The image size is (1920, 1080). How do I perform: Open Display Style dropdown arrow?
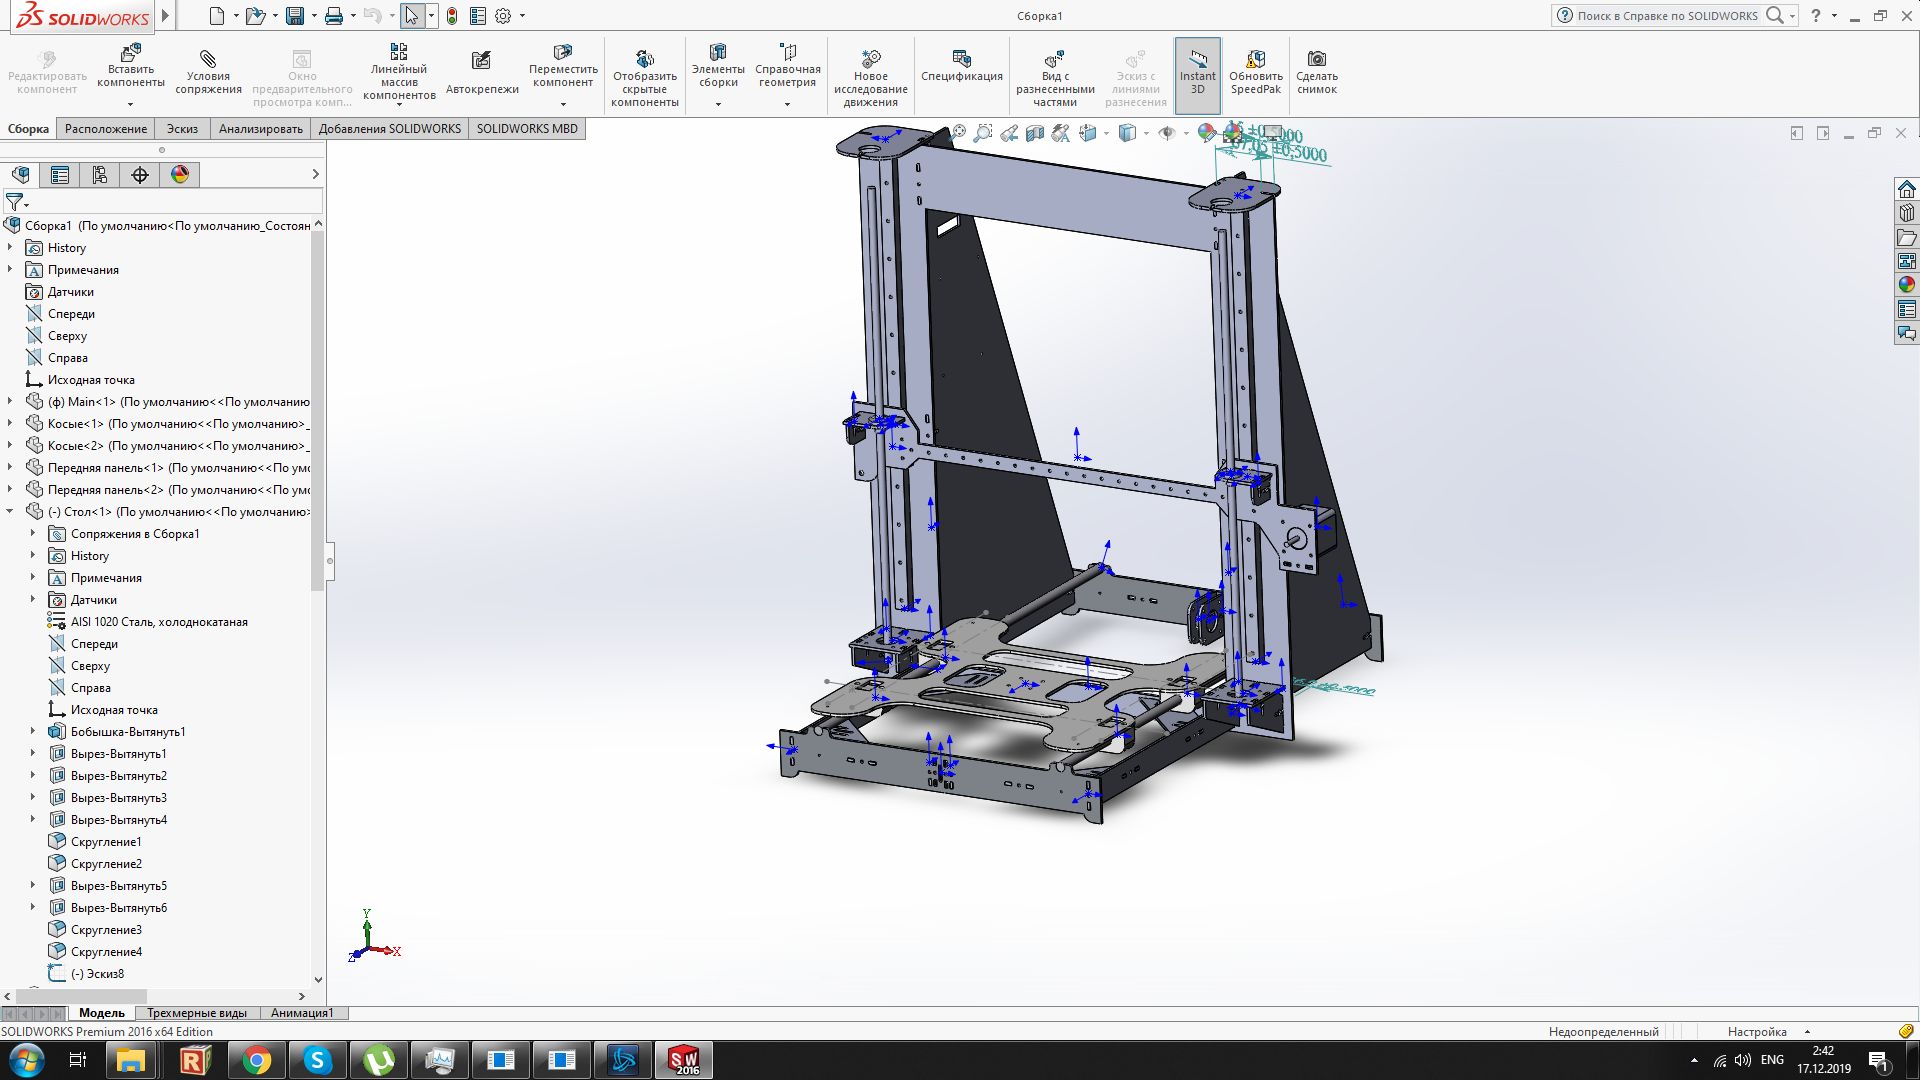(1146, 133)
